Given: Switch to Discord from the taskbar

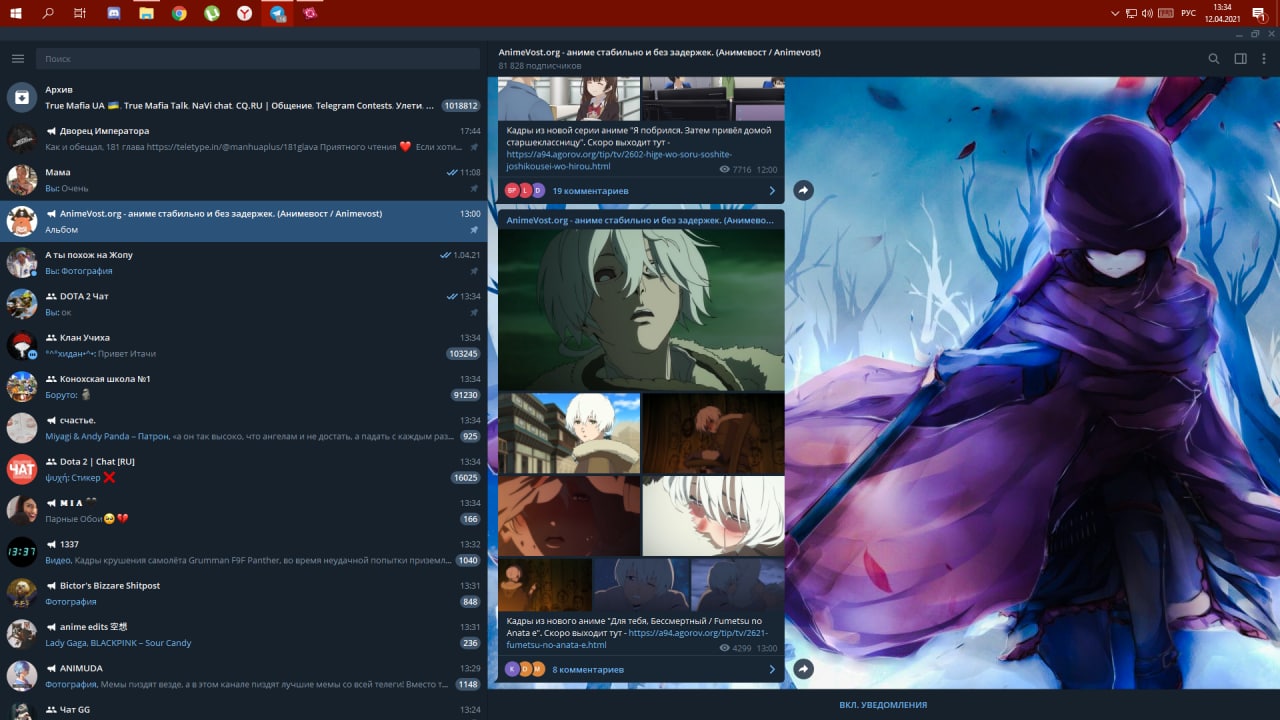Looking at the screenshot, I should [x=114, y=13].
